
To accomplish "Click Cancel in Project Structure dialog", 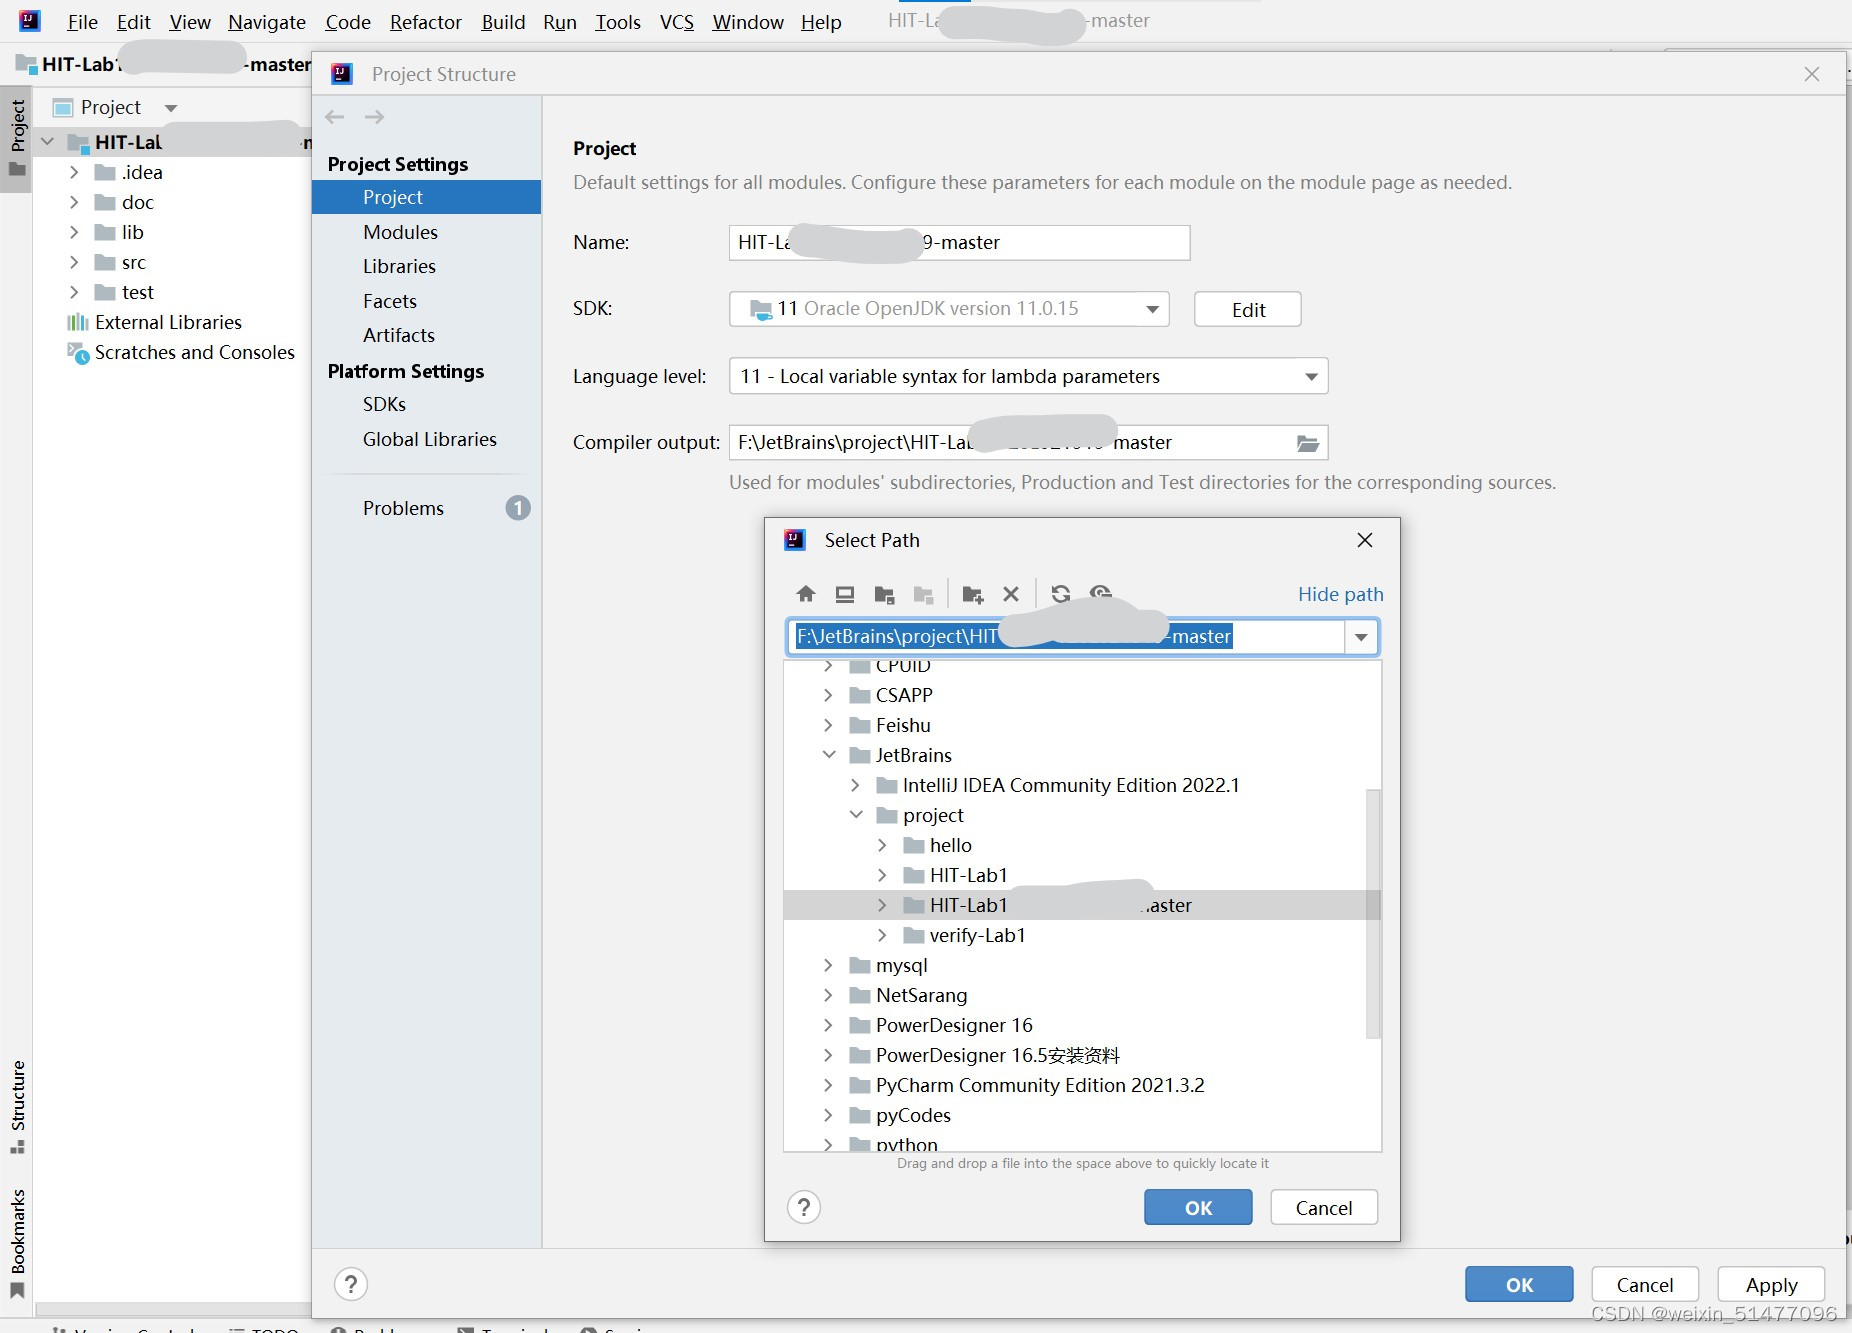I will (1645, 1284).
